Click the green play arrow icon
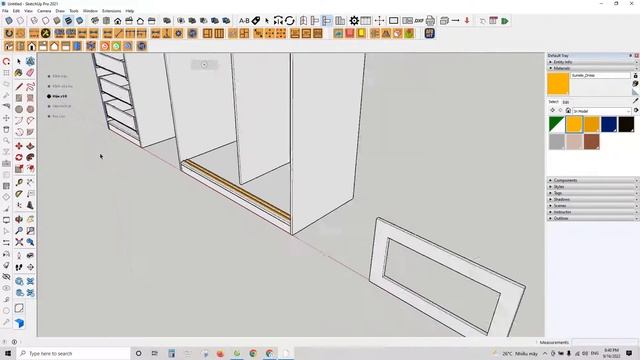This screenshot has height=360, width=640. (x=505, y=21)
